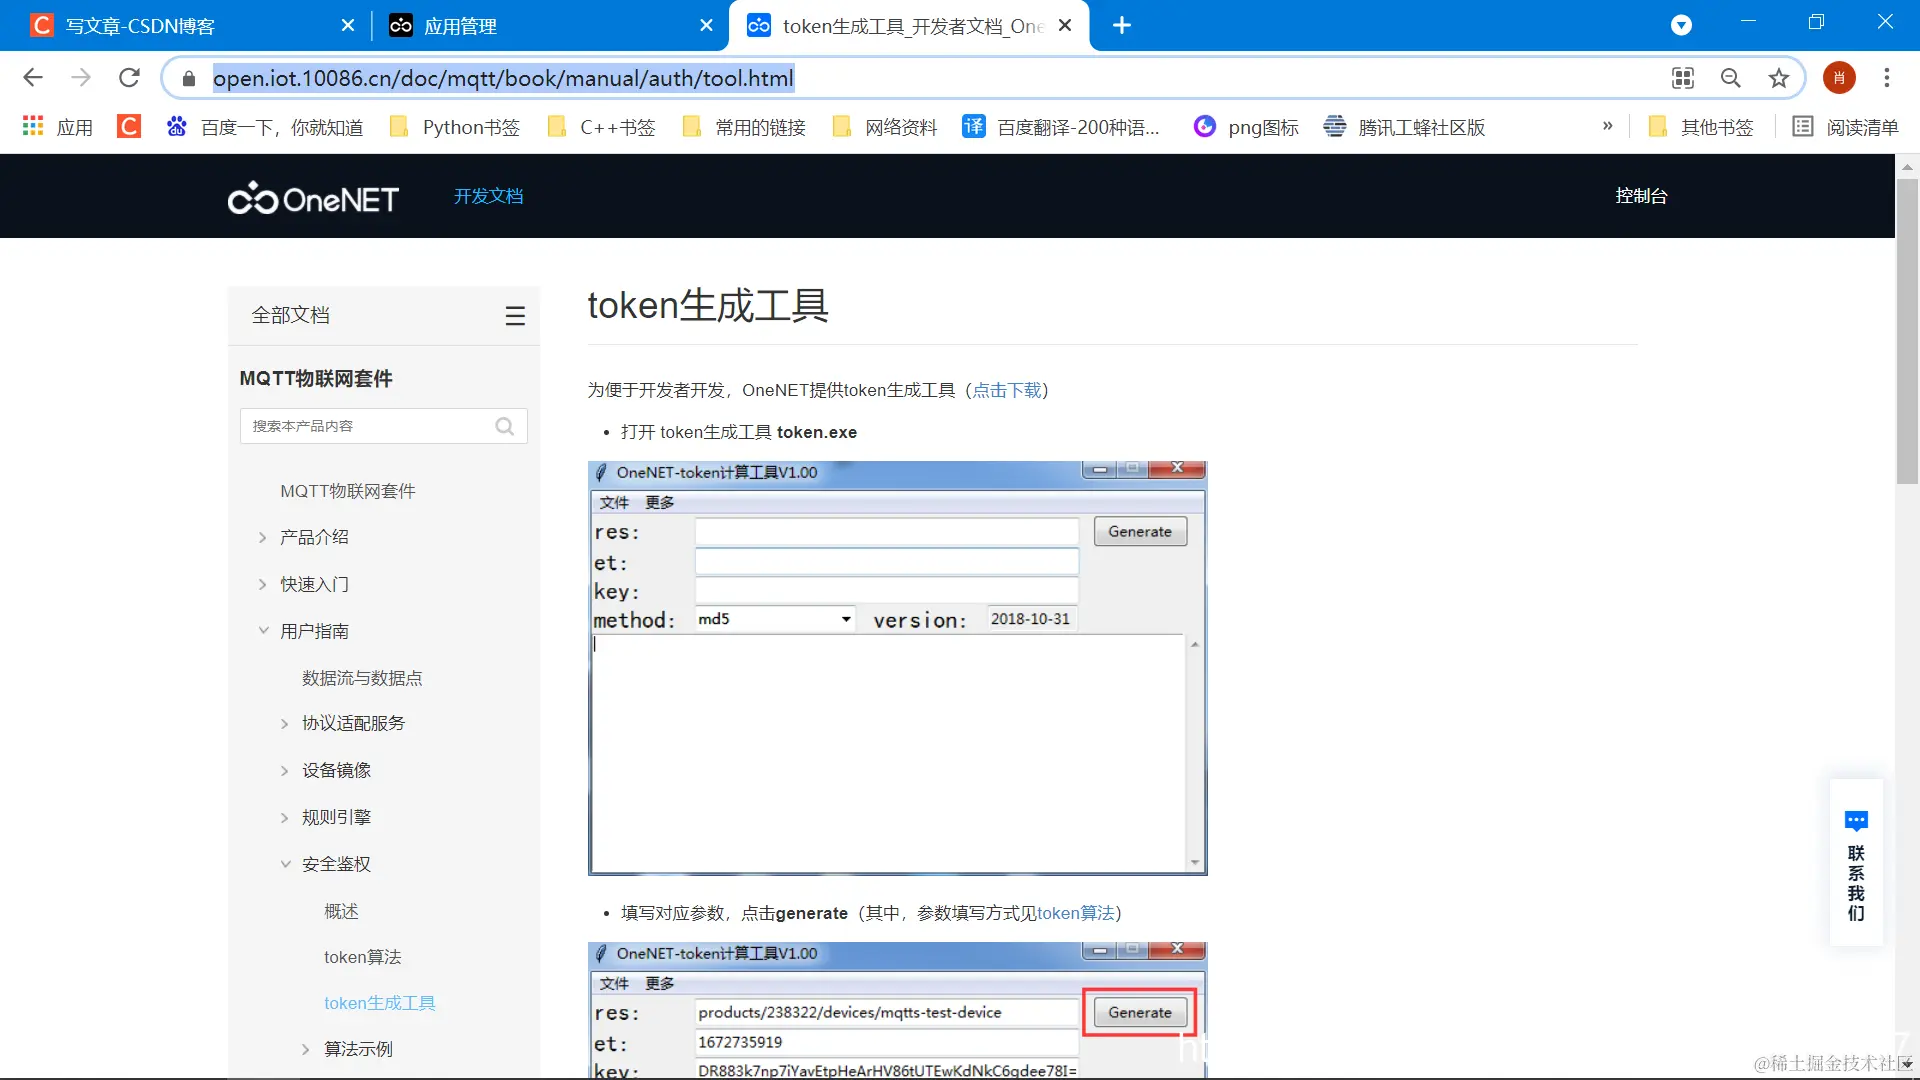This screenshot has height=1080, width=1920.
Task: Click the page's vertical scrollbar thumb
Action: [x=1907, y=330]
